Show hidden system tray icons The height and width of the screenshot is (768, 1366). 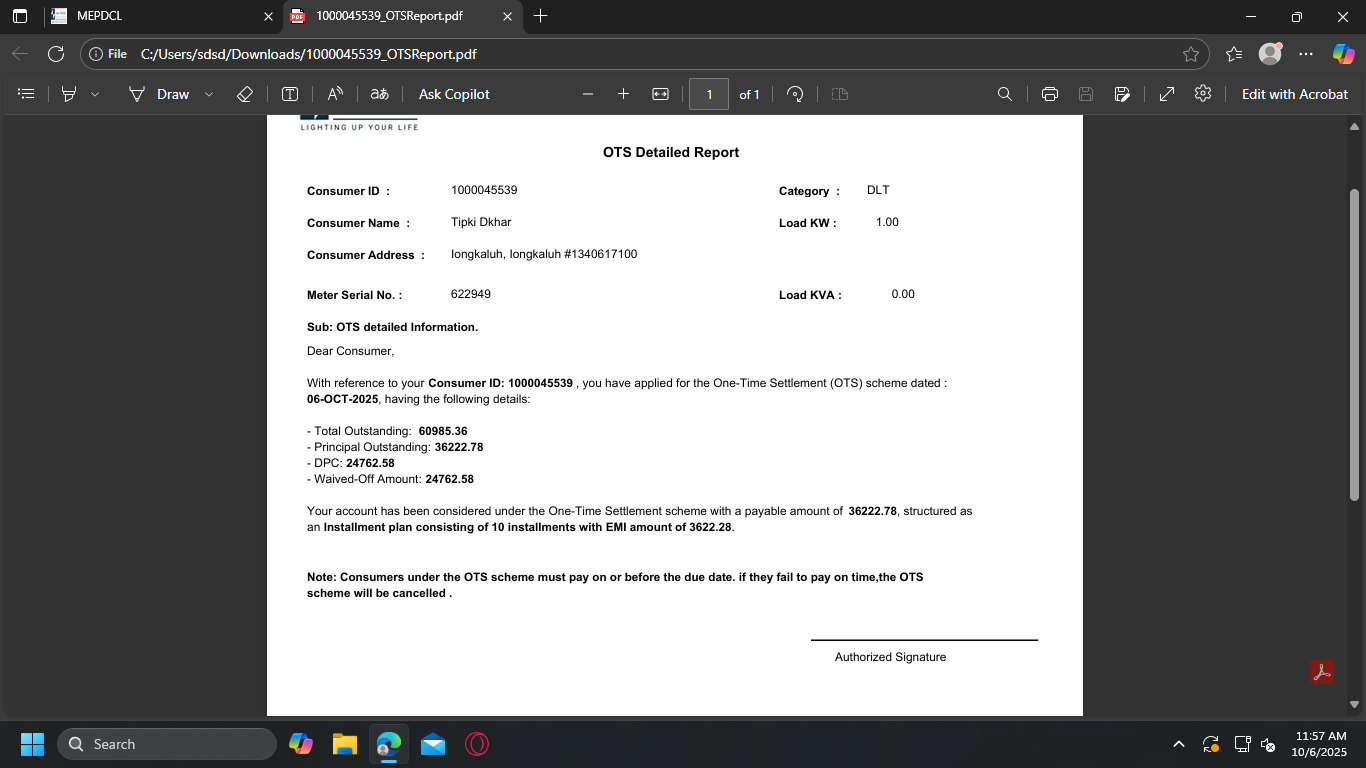(1179, 744)
